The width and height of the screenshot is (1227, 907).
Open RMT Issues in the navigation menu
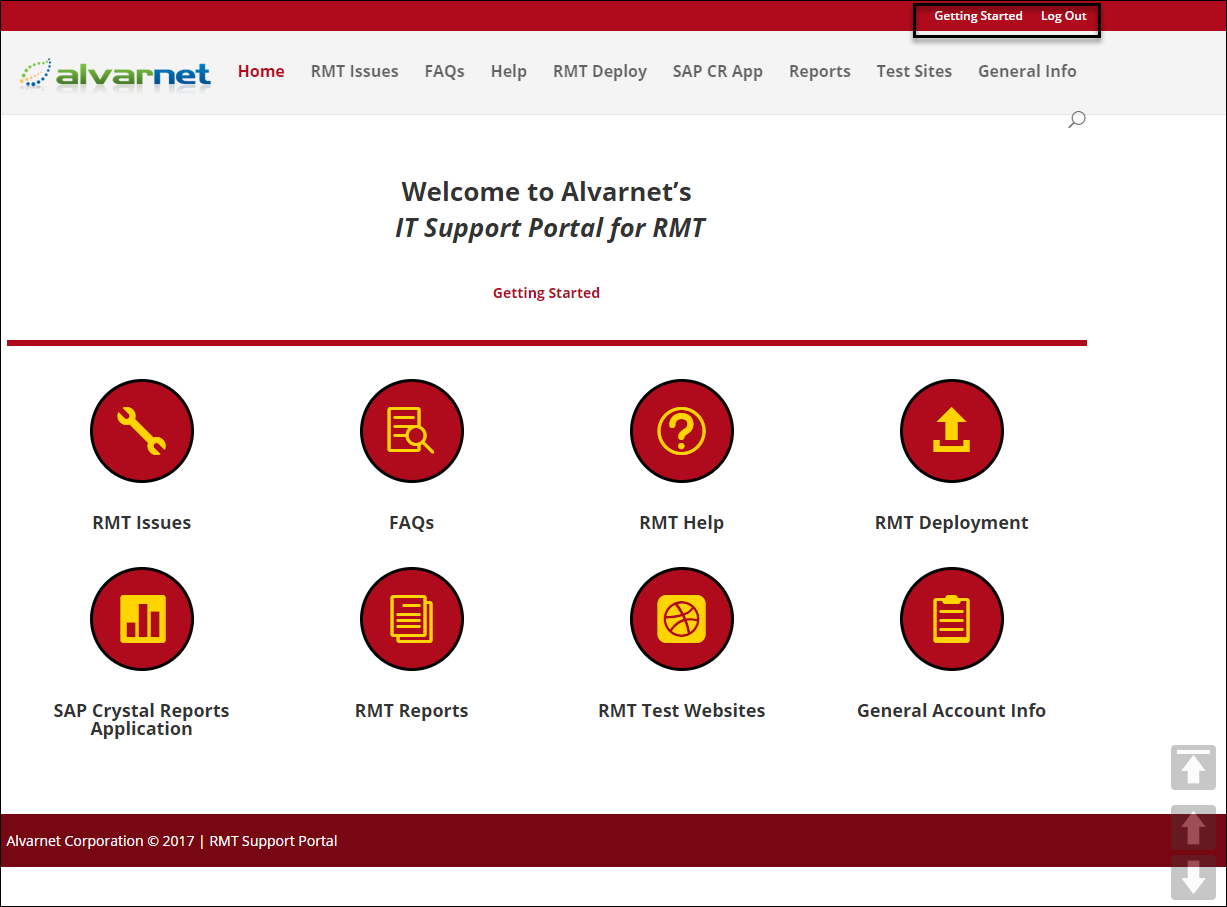click(355, 71)
